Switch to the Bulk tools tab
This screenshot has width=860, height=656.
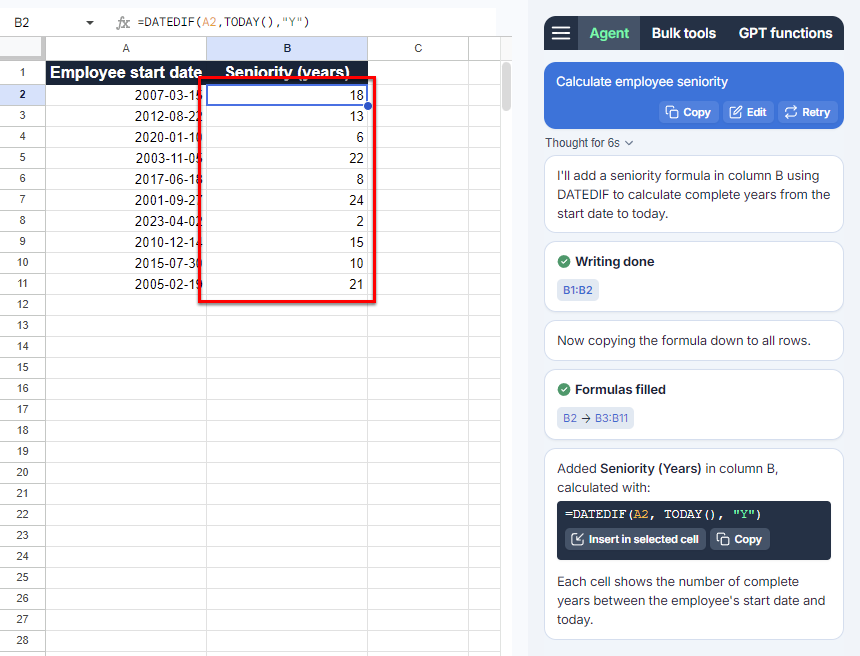click(x=683, y=33)
